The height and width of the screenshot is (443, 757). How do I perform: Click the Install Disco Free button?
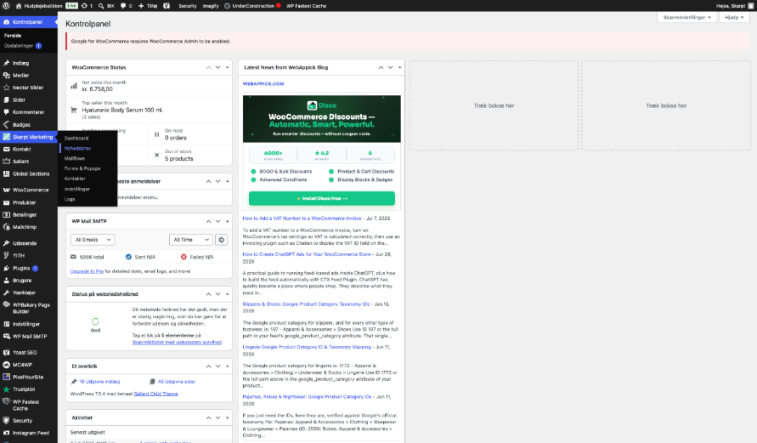point(322,198)
